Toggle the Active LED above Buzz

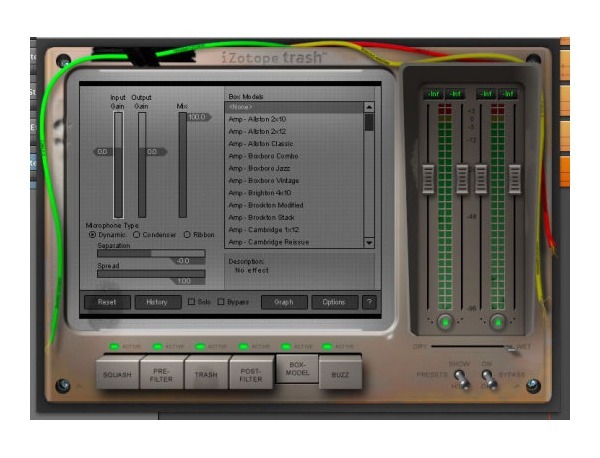327,347
